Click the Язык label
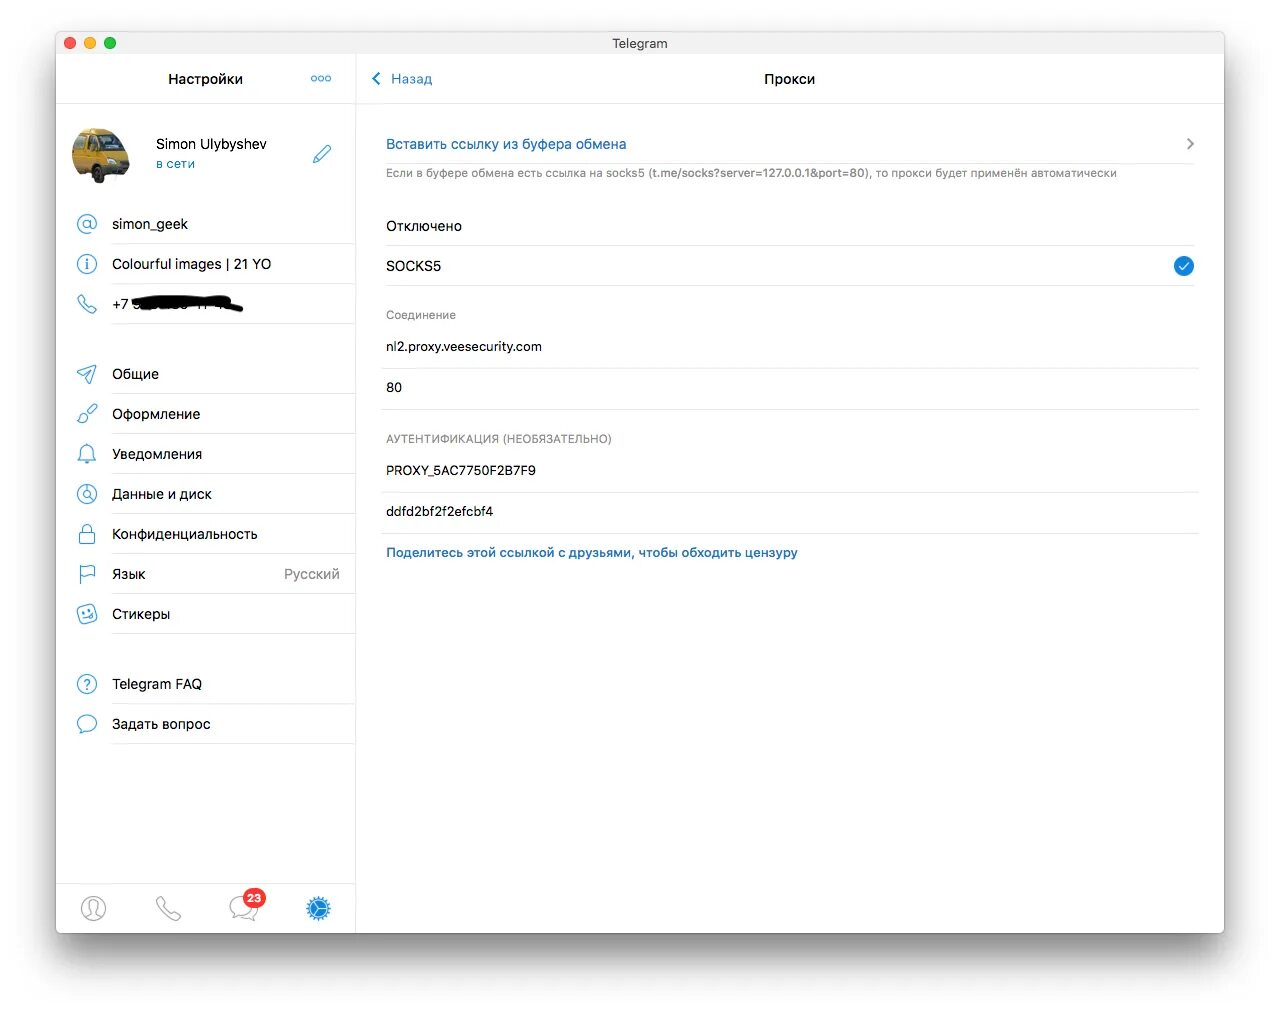Screen dimensions: 1280x1013 pyautogui.click(x=129, y=574)
